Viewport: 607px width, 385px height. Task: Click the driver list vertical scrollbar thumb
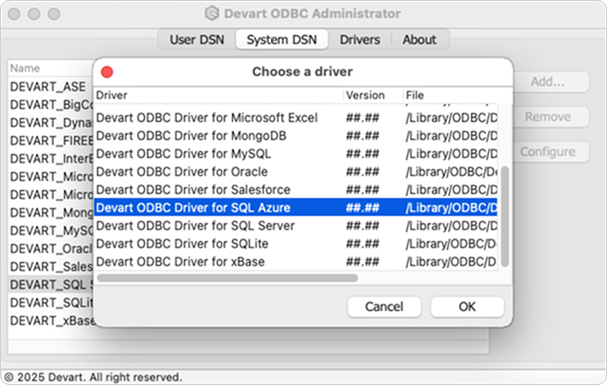pos(504,216)
